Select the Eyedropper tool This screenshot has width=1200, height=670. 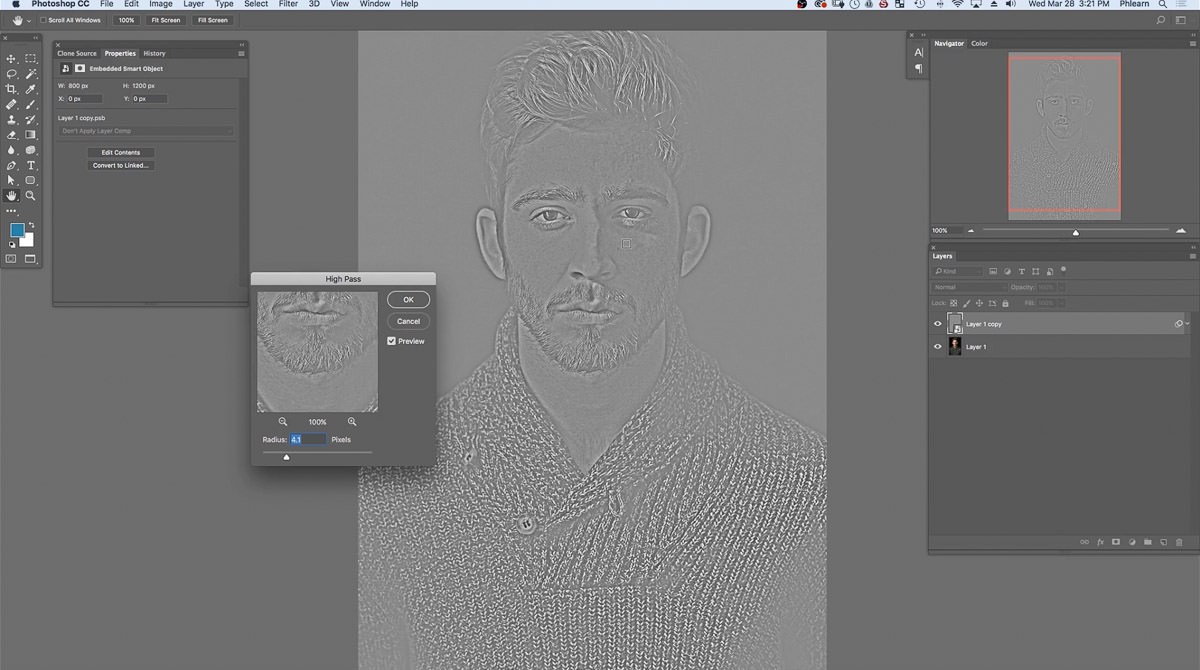point(31,89)
